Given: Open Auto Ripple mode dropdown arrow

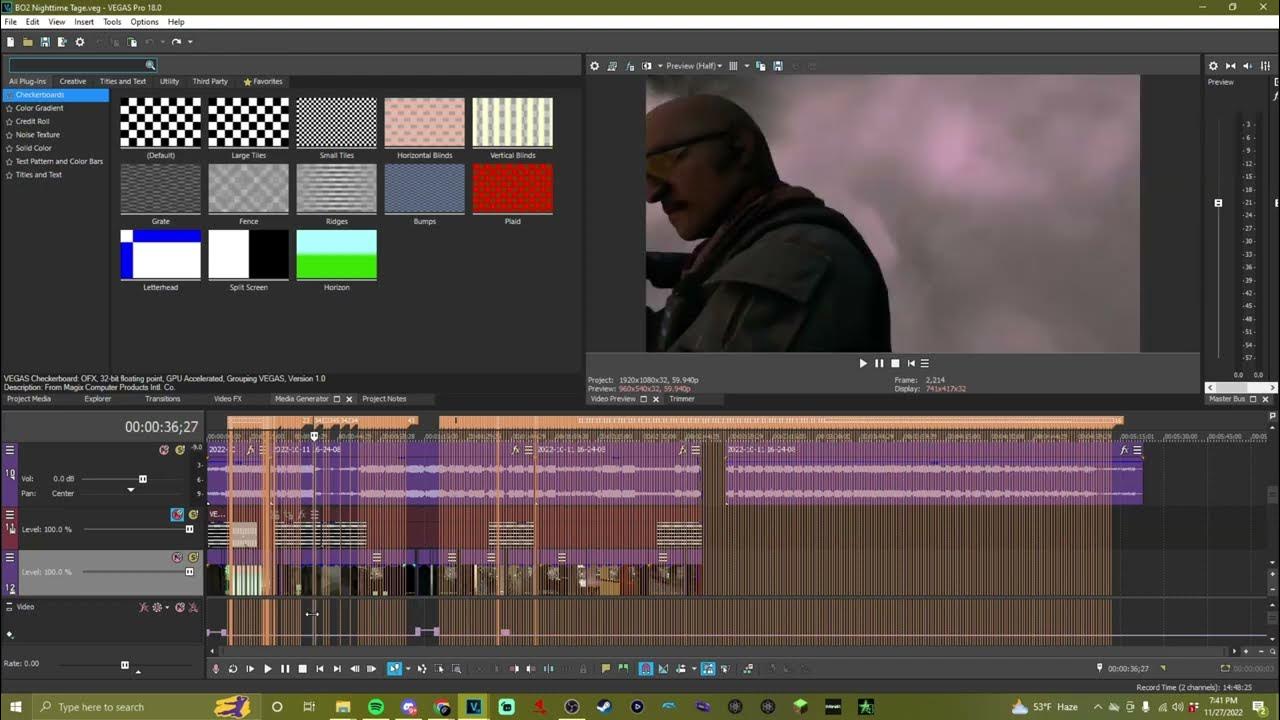Looking at the screenshot, I should [694, 669].
